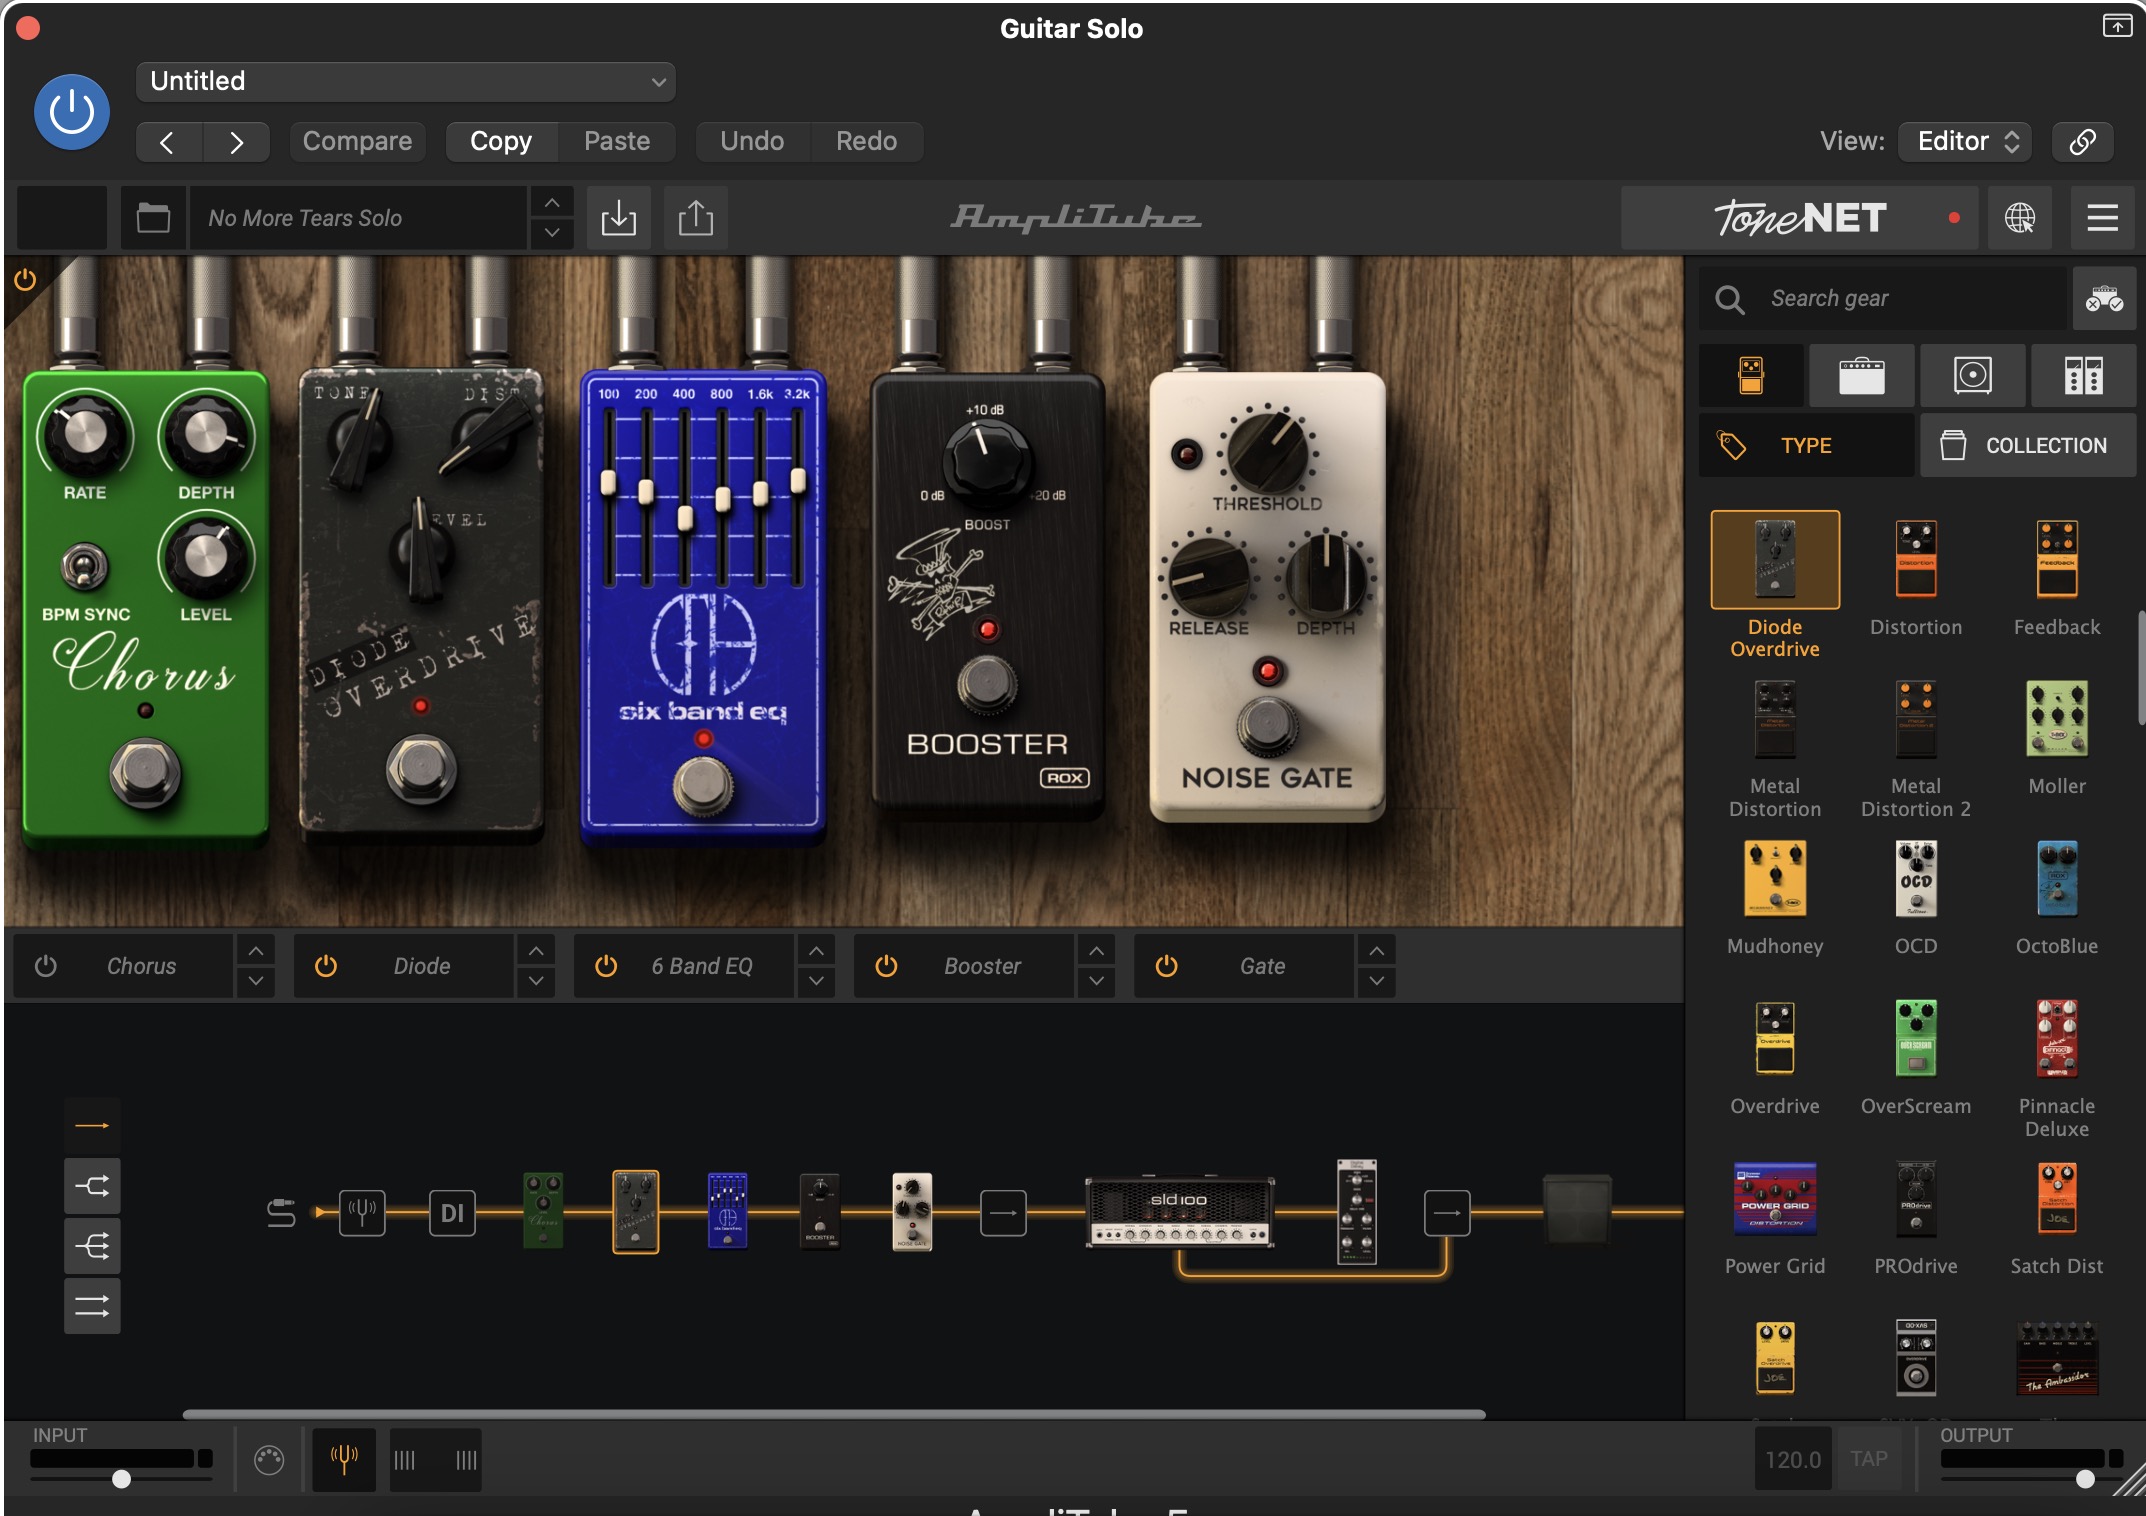Open the ToneNET globe icon

coord(2020,218)
